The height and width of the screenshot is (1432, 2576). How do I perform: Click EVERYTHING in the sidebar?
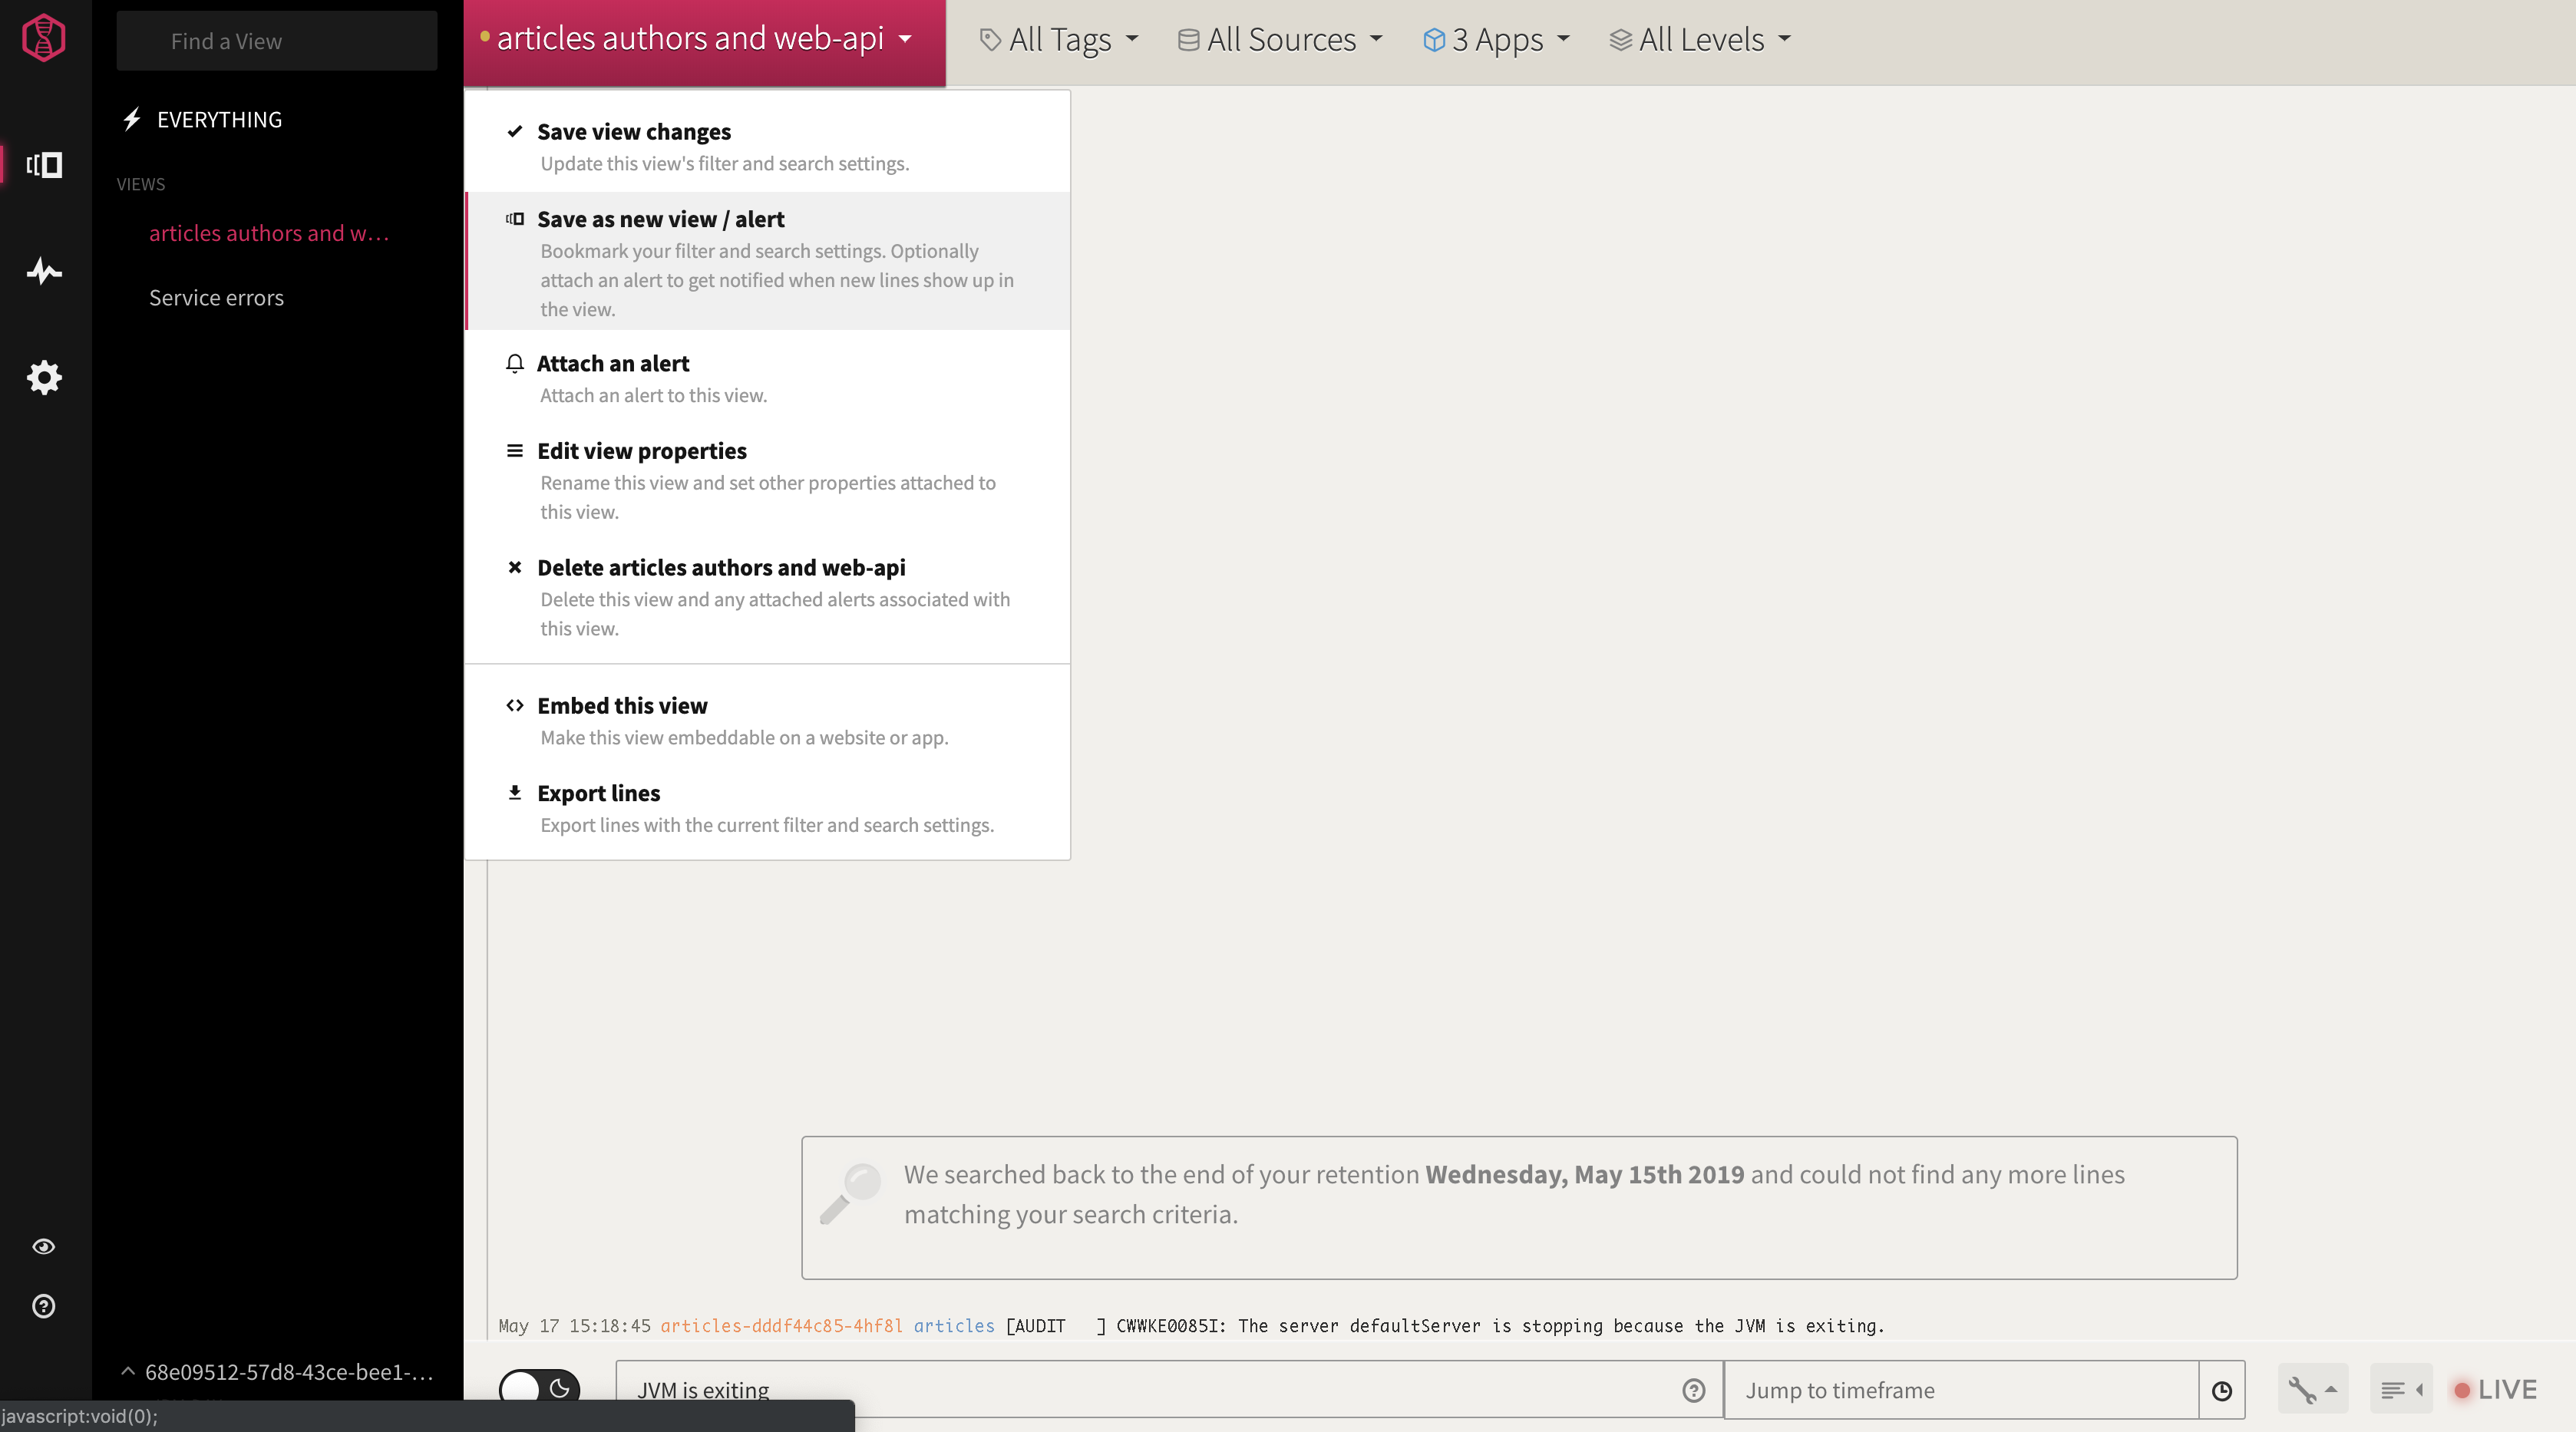(219, 120)
